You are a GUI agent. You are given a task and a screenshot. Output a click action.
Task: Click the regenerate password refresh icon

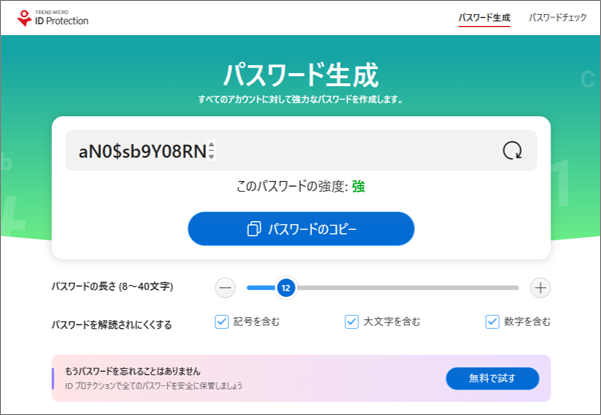point(512,151)
